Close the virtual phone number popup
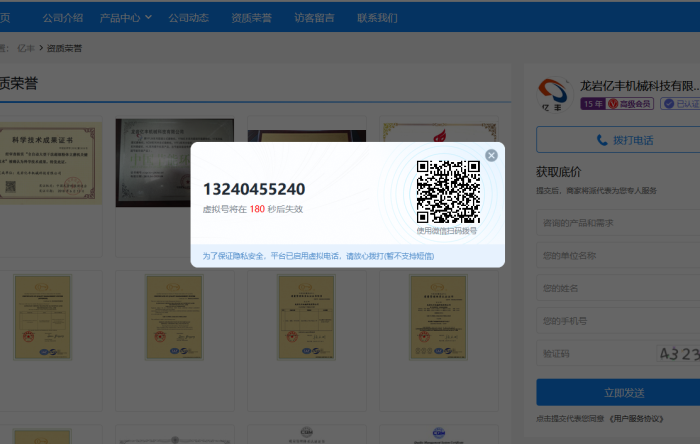This screenshot has width=700, height=444. point(491,155)
